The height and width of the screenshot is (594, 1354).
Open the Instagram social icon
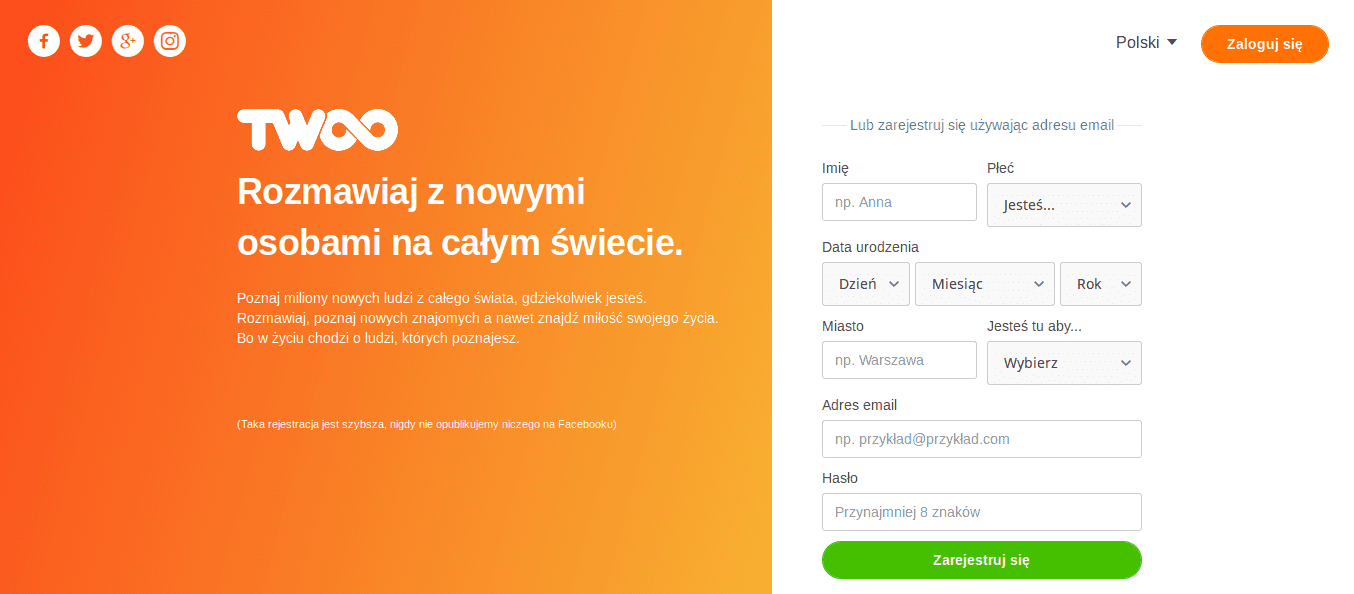pos(170,41)
